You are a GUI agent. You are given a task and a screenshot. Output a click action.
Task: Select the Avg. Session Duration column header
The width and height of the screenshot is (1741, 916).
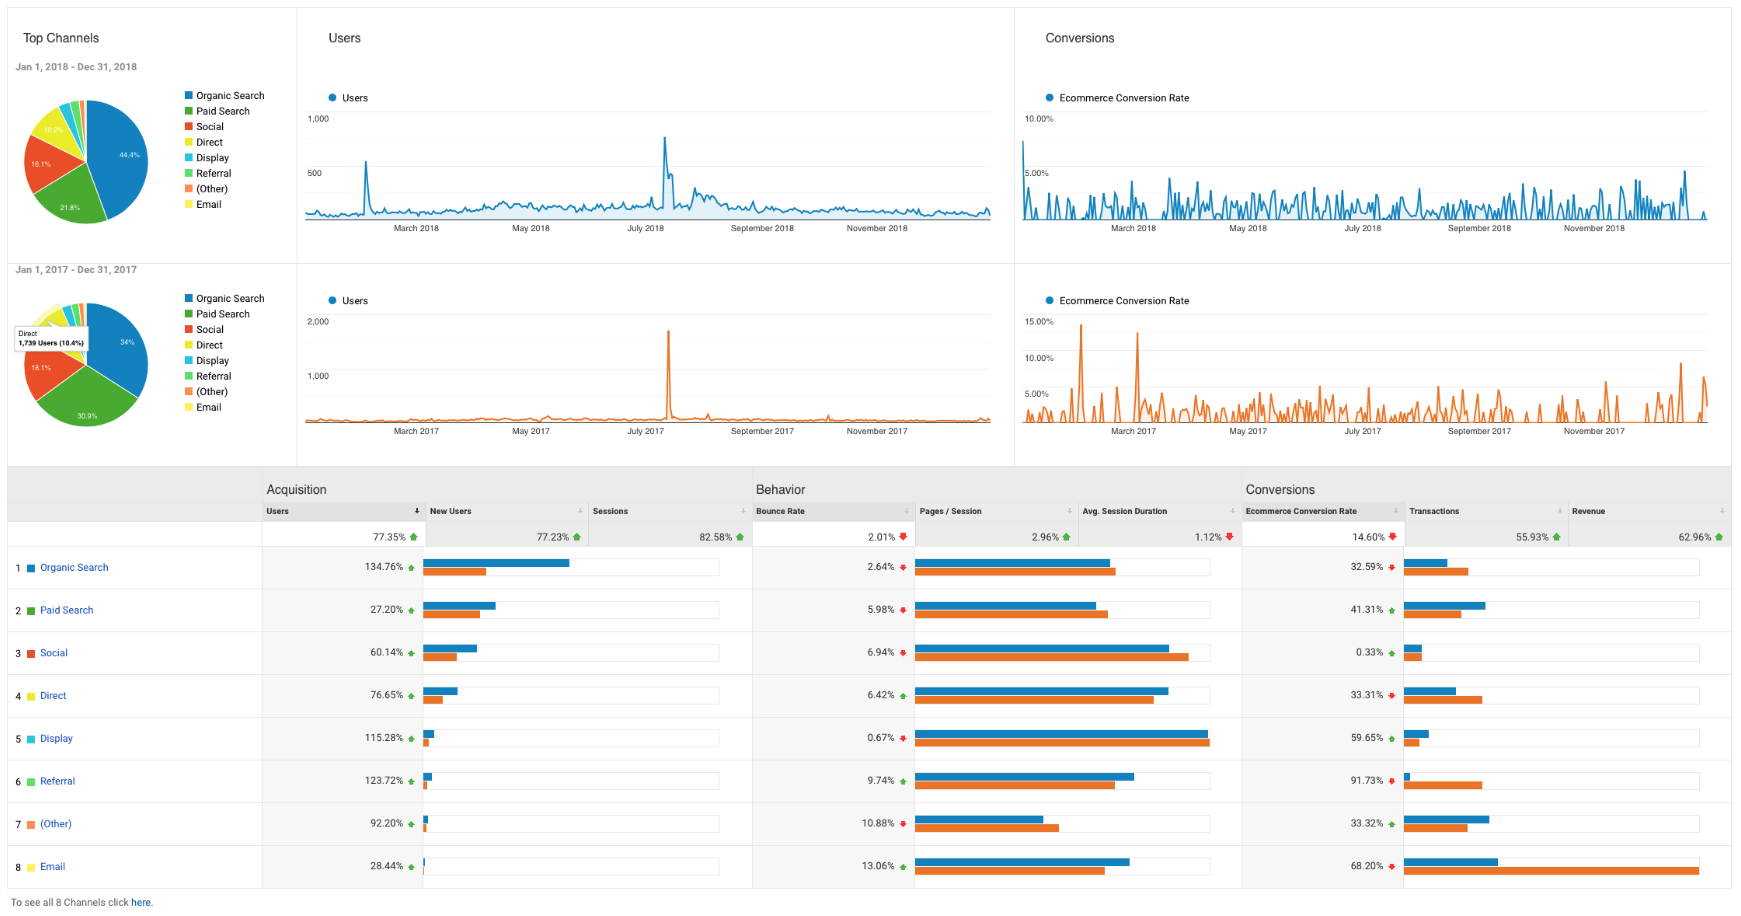[x=1124, y=511]
